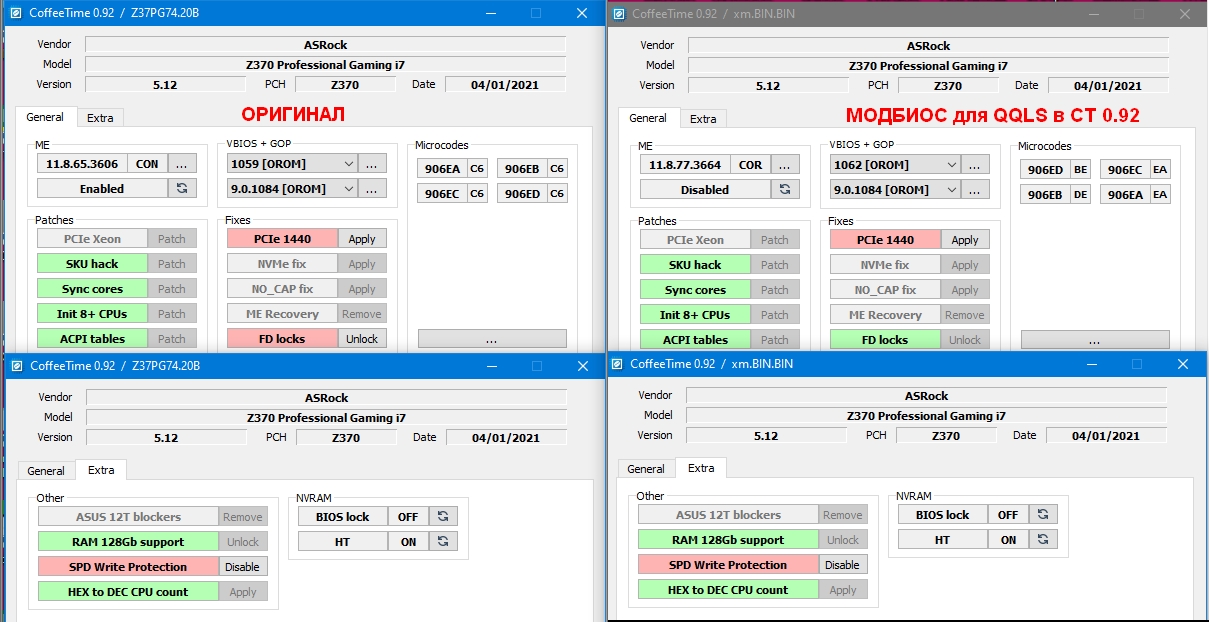The width and height of the screenshot is (1209, 622).
Task: Expand the 1059 [OROM] VBIOS dropdown
Action: click(348, 163)
